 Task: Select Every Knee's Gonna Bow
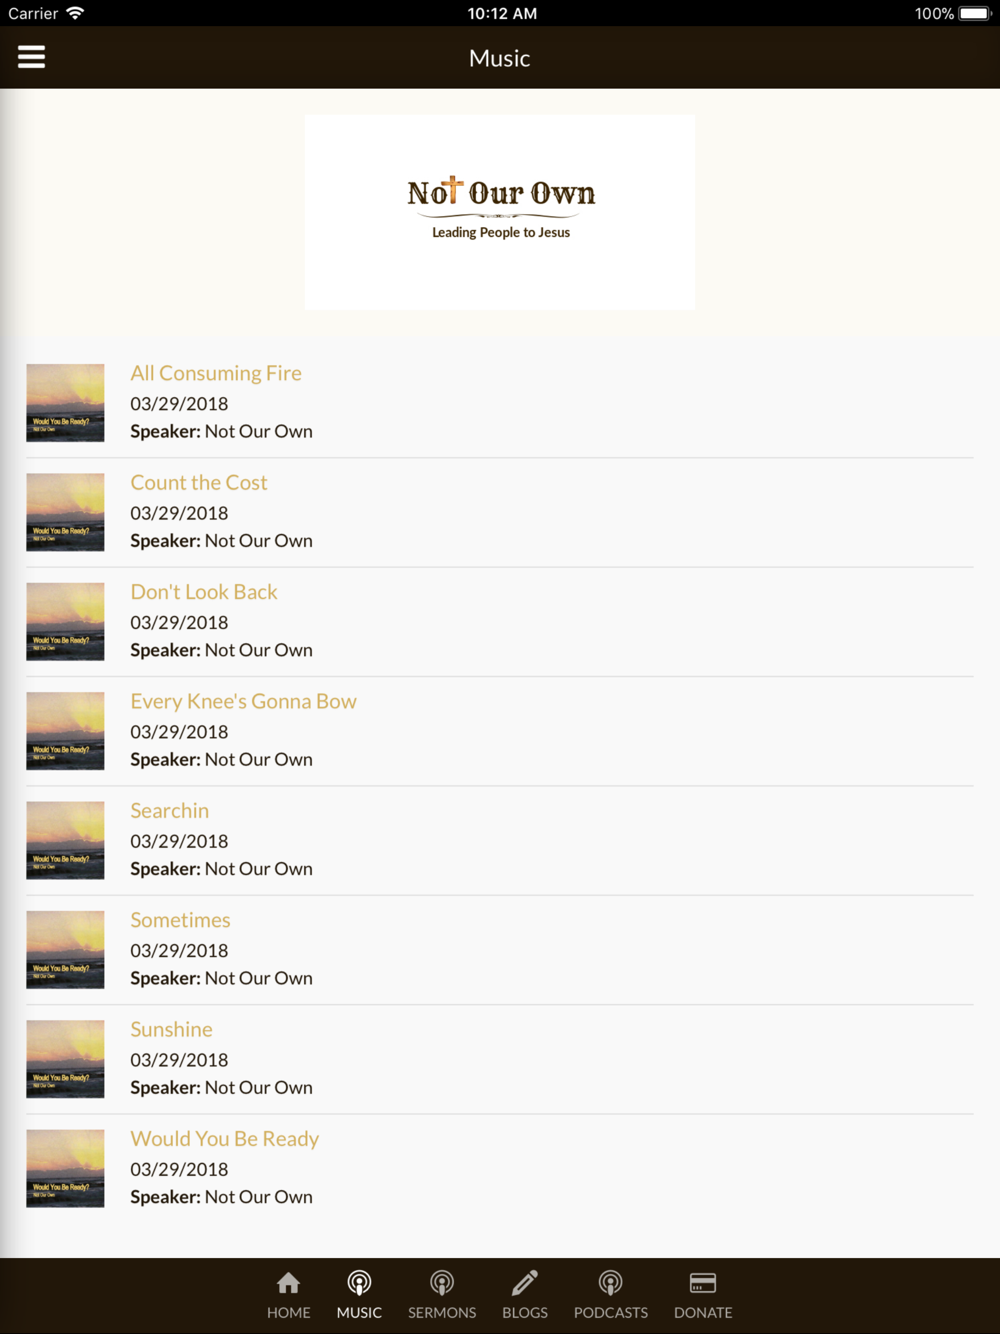[x=243, y=701]
